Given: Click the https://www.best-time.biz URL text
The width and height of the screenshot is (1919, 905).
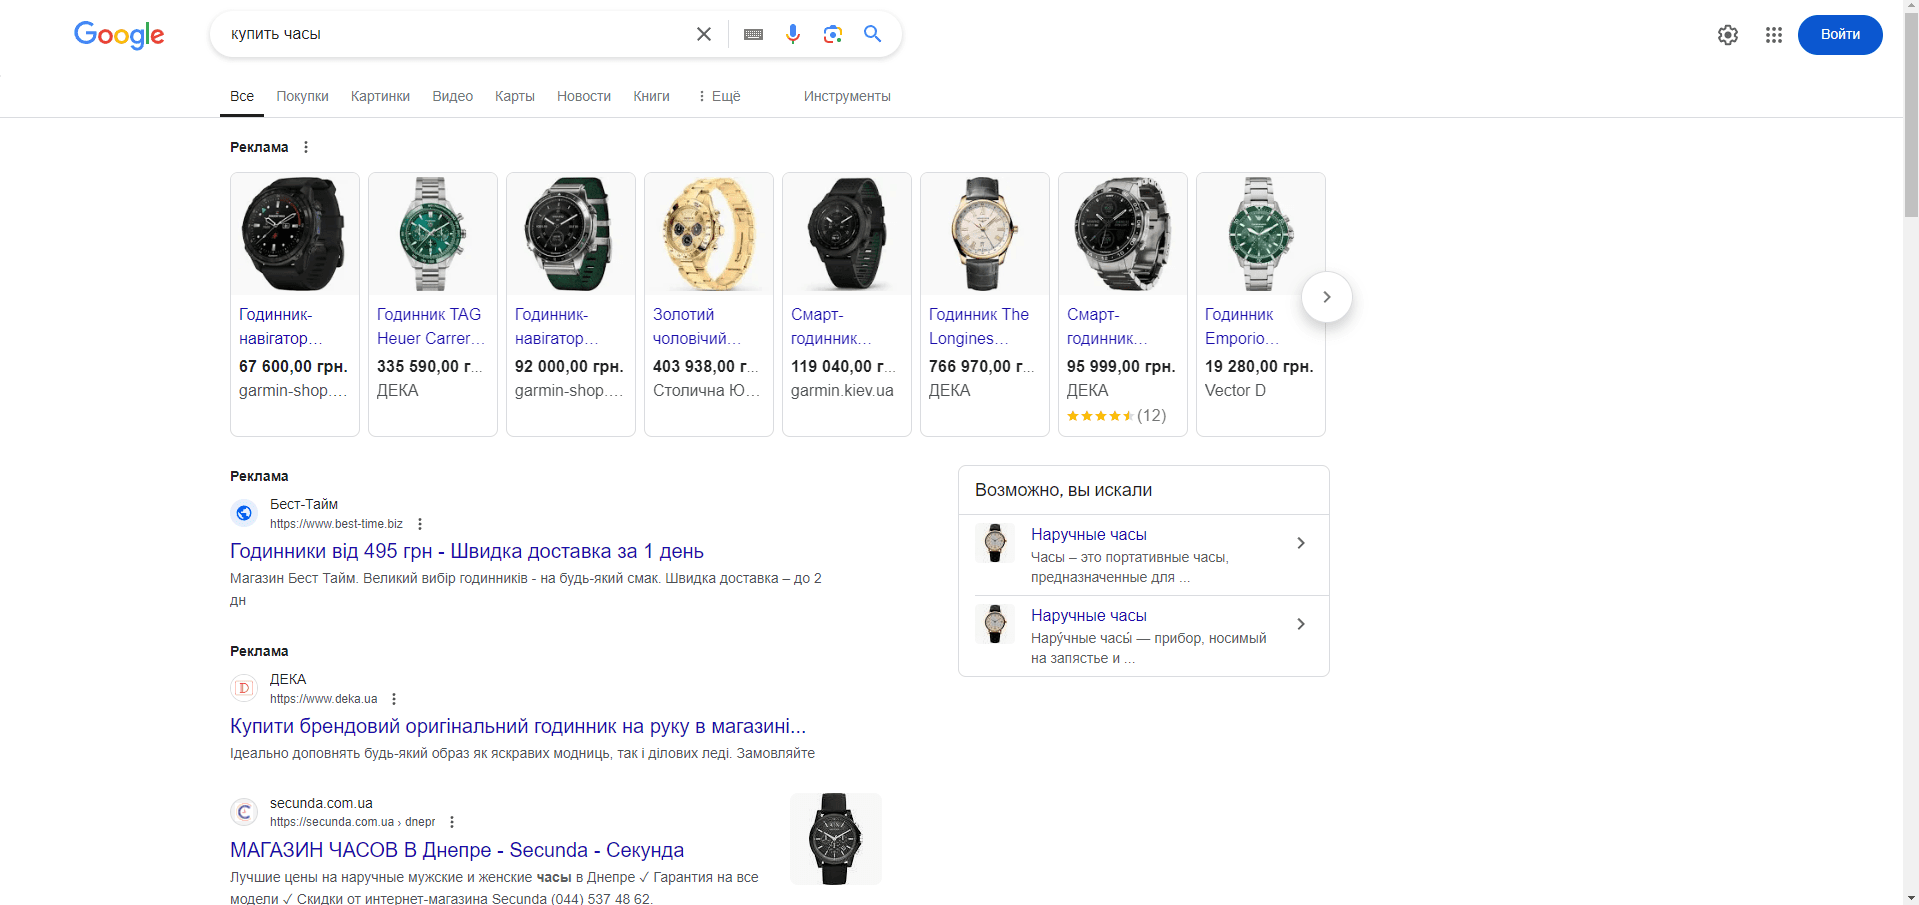Looking at the screenshot, I should (x=336, y=524).
